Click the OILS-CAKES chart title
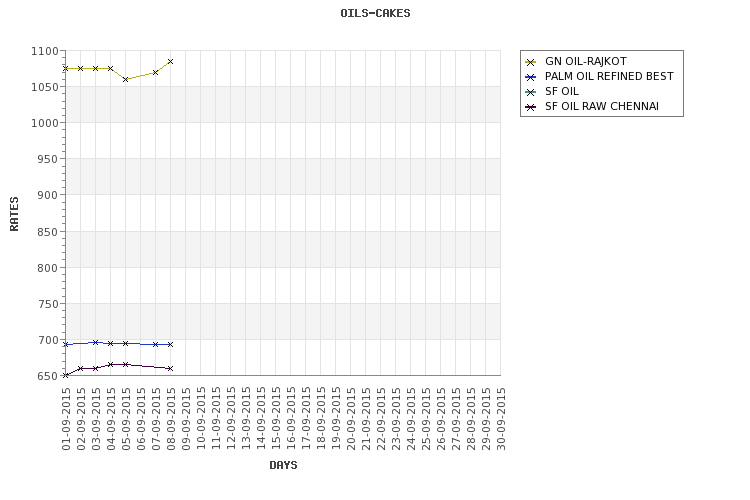Image resolution: width=750 pixels, height=500 pixels. (x=375, y=13)
